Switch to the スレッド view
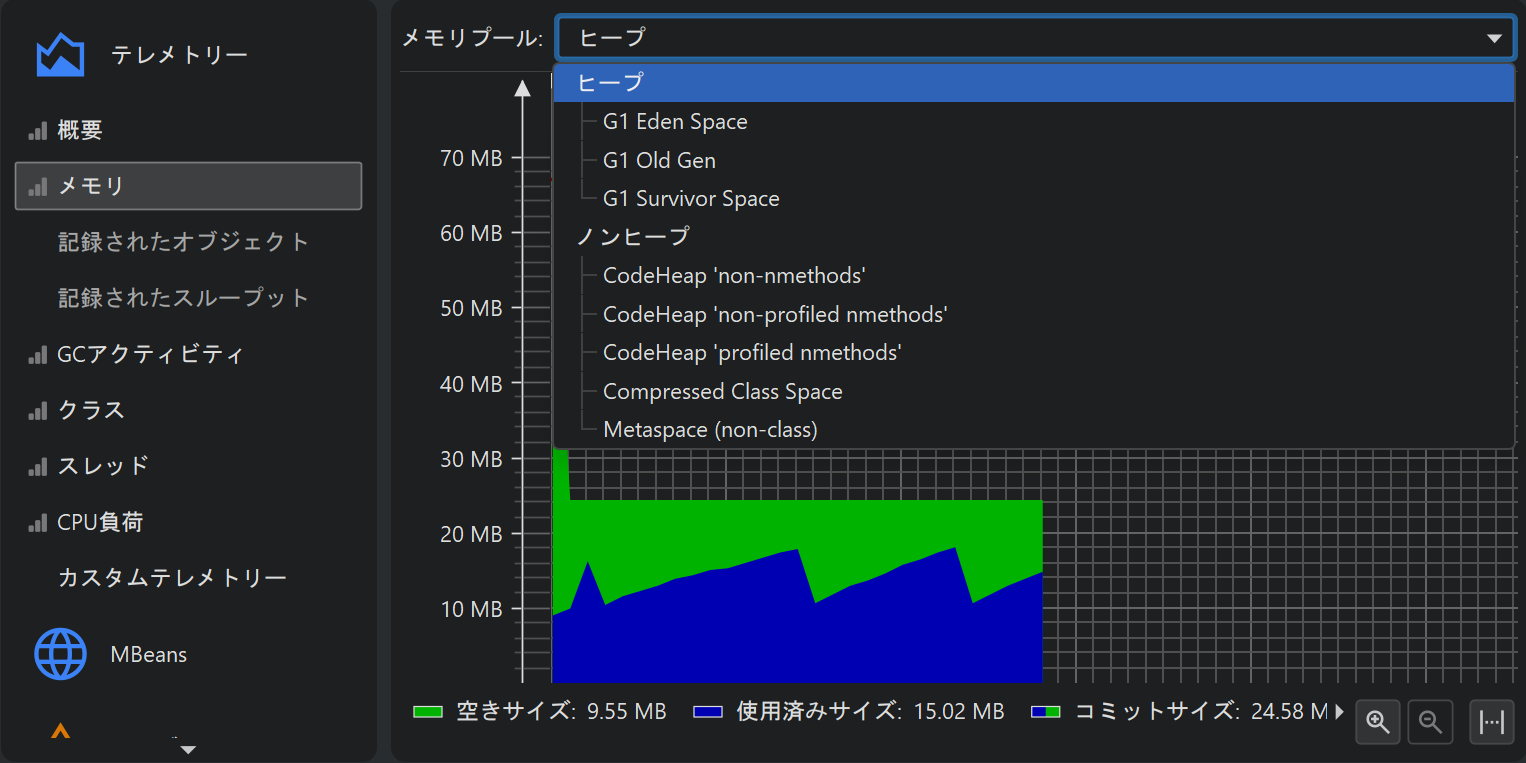 point(103,466)
